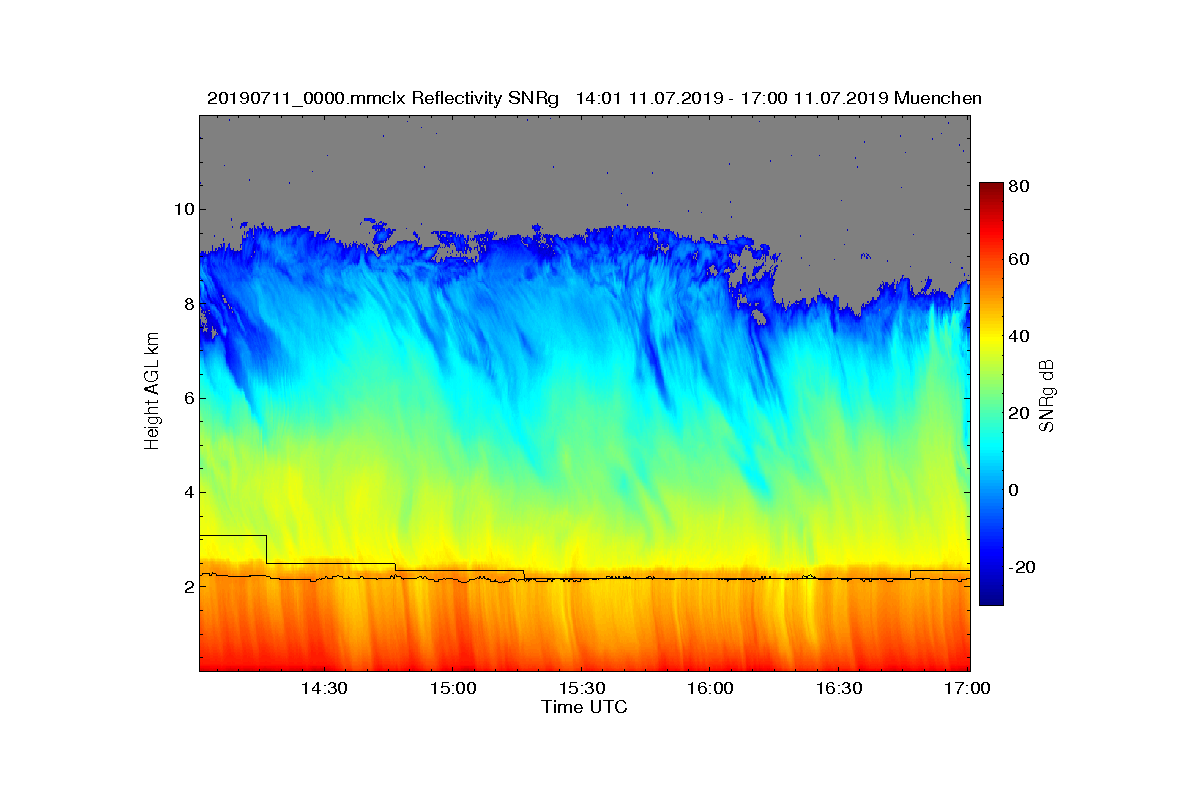1200x800 pixels.
Task: Click the plot title text '20190711_0000.mmclx Reflectivity SNRg'
Action: (384, 98)
